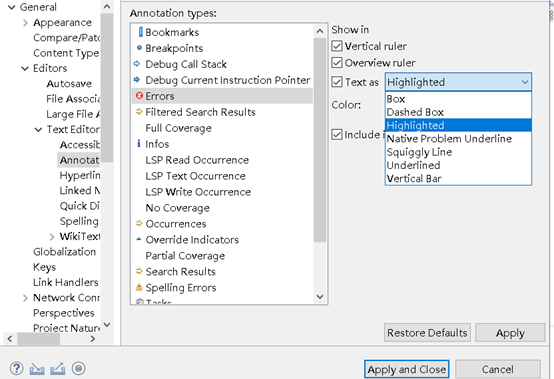
Task: Select the Highlighted option in the list
Action: 458,125
